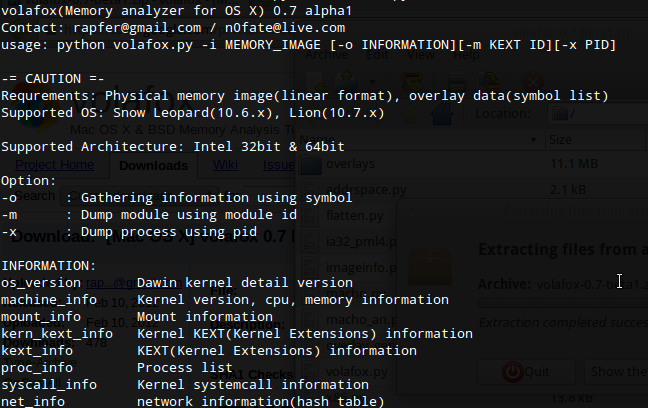Click 'Gathering information using symbol' text
The image size is (648, 408).
[x=217, y=198]
